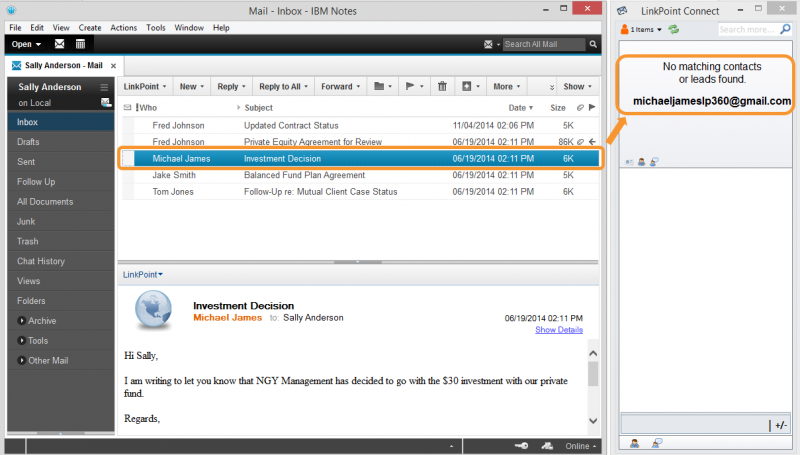The image size is (800, 455).
Task: Click in the Search more field in LinkPoint Connect
Action: [748, 30]
